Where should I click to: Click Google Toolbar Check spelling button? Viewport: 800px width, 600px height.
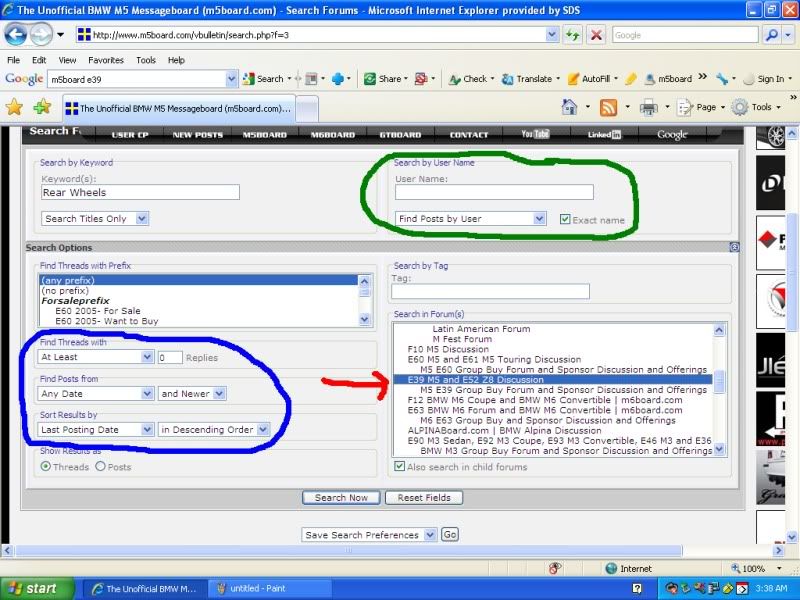pos(468,79)
